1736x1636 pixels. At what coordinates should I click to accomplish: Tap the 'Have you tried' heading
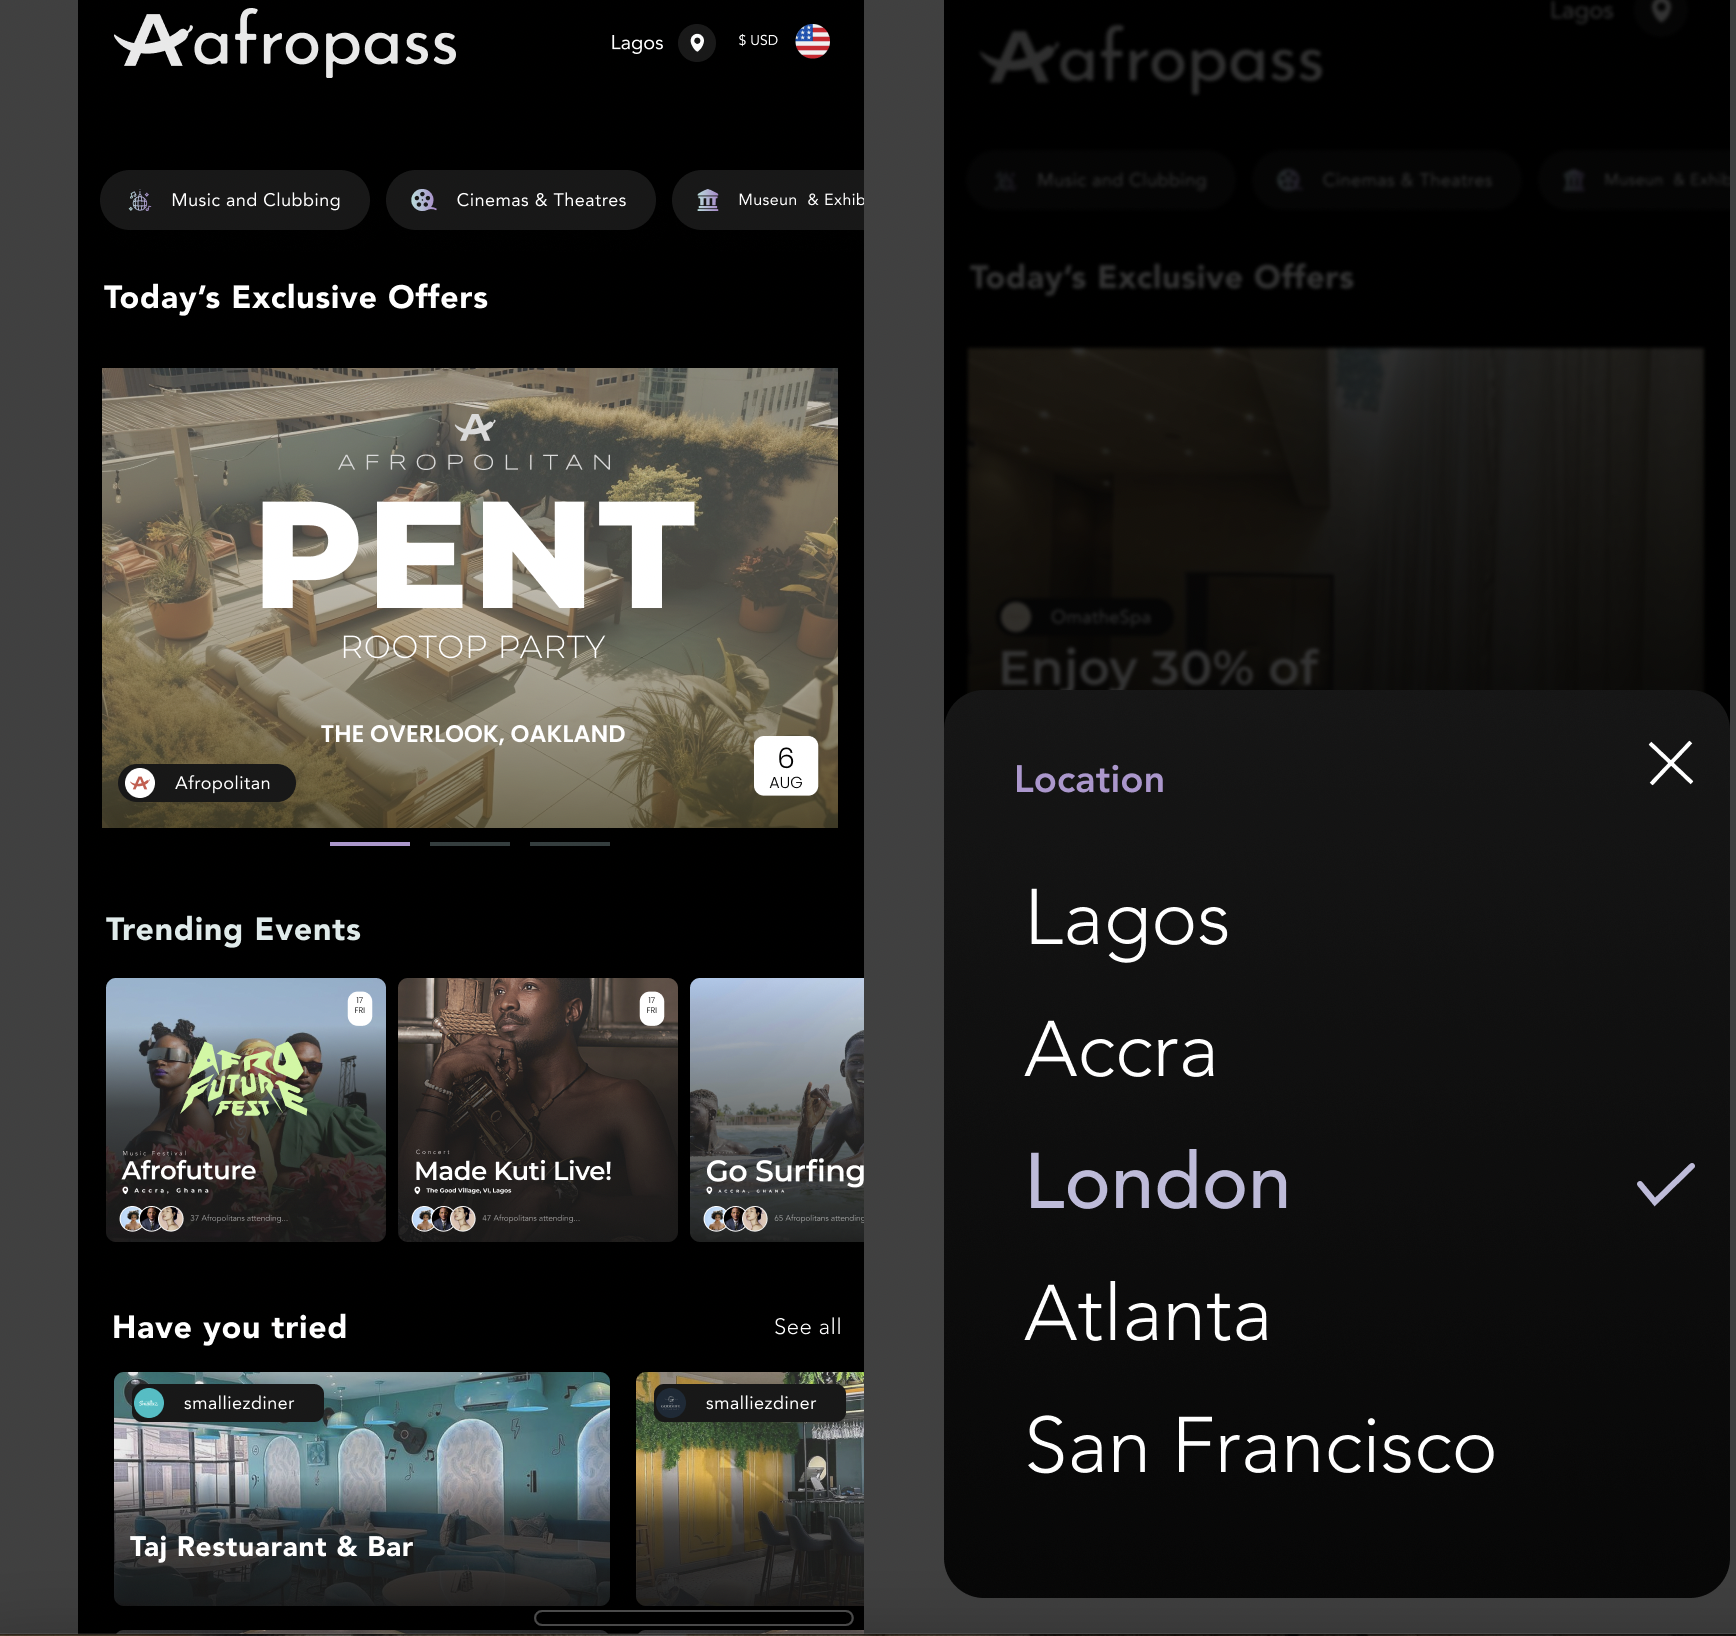click(x=230, y=1327)
